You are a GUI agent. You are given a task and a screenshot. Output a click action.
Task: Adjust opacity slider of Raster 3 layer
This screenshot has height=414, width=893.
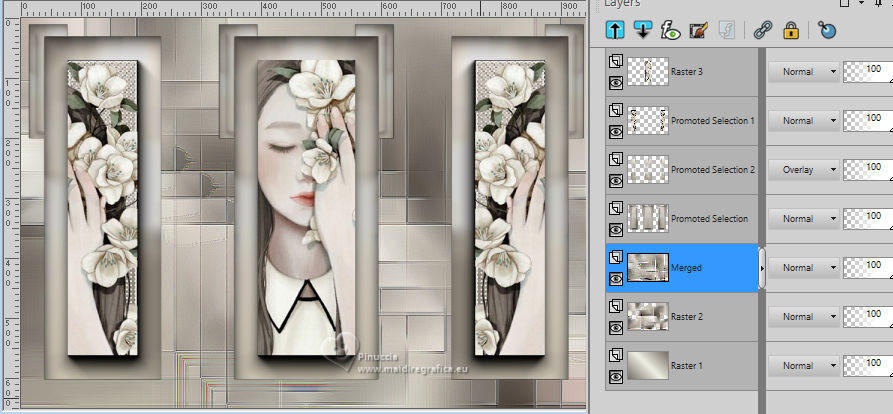click(868, 72)
